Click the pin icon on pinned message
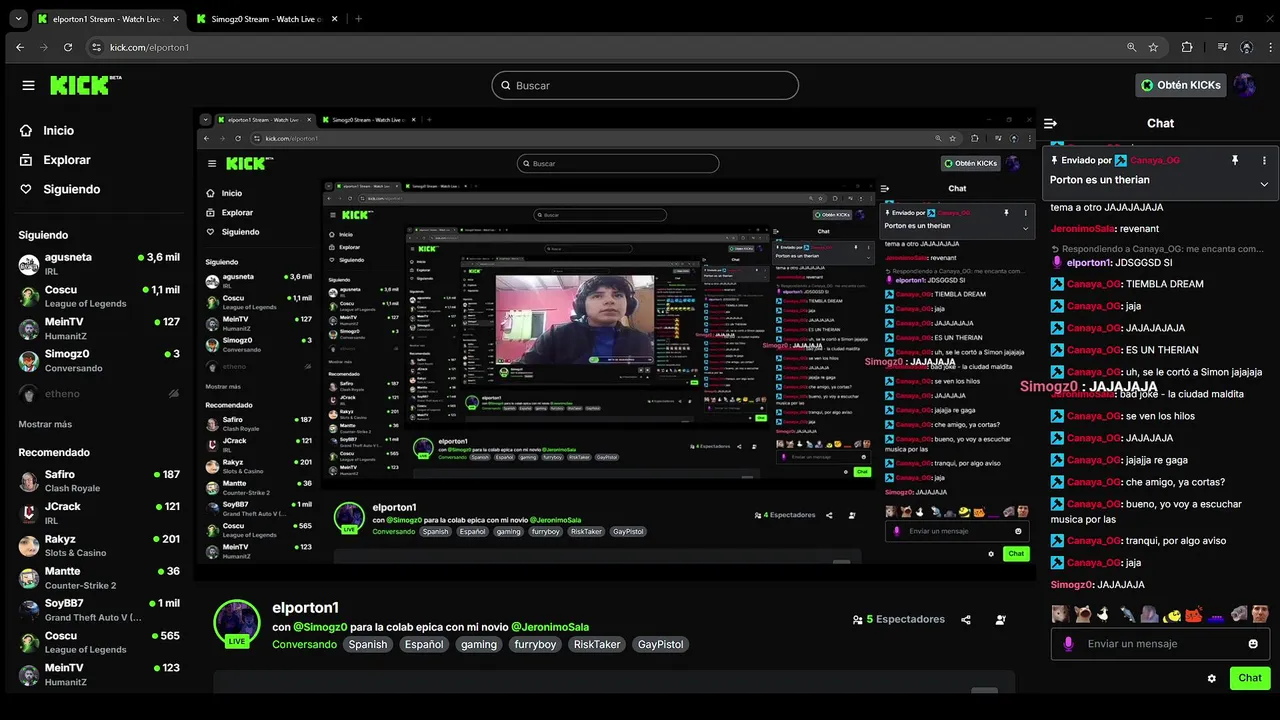This screenshot has width=1280, height=720. [x=1235, y=160]
